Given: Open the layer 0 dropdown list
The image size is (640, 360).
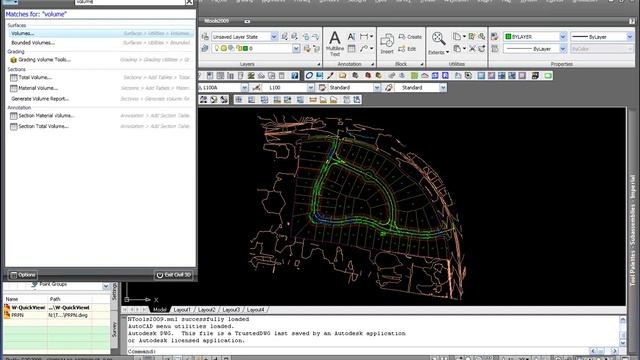Looking at the screenshot, I should click(296, 49).
